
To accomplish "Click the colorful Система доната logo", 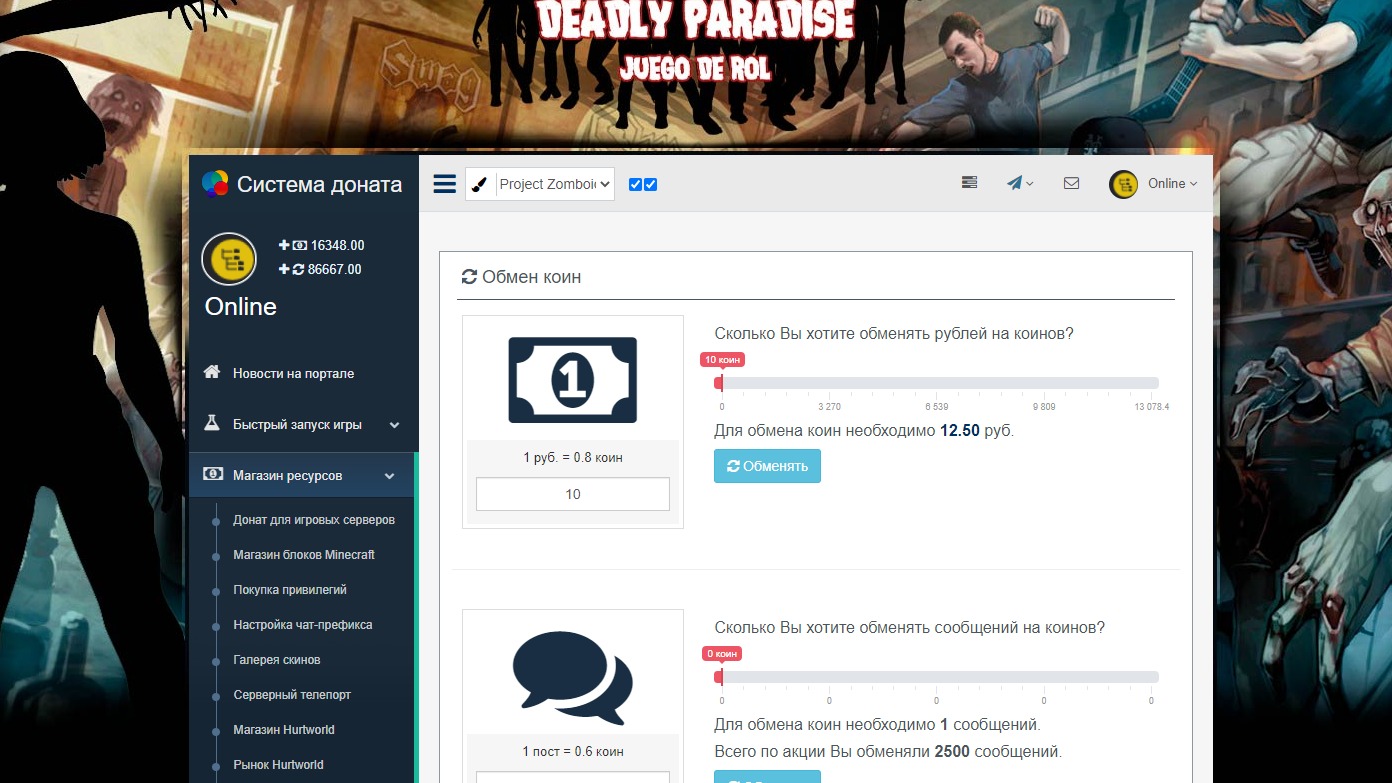I will pos(215,184).
